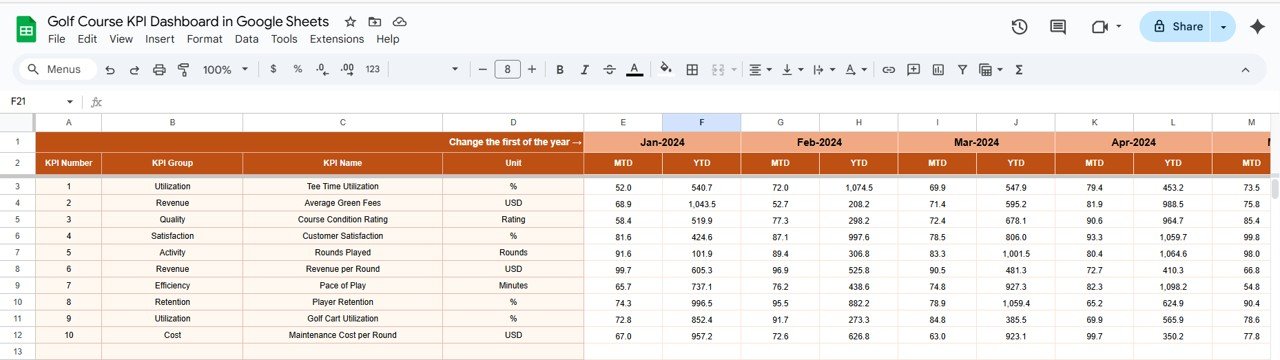Click the document title text
The width and height of the screenshot is (1280, 360).
coord(188,22)
